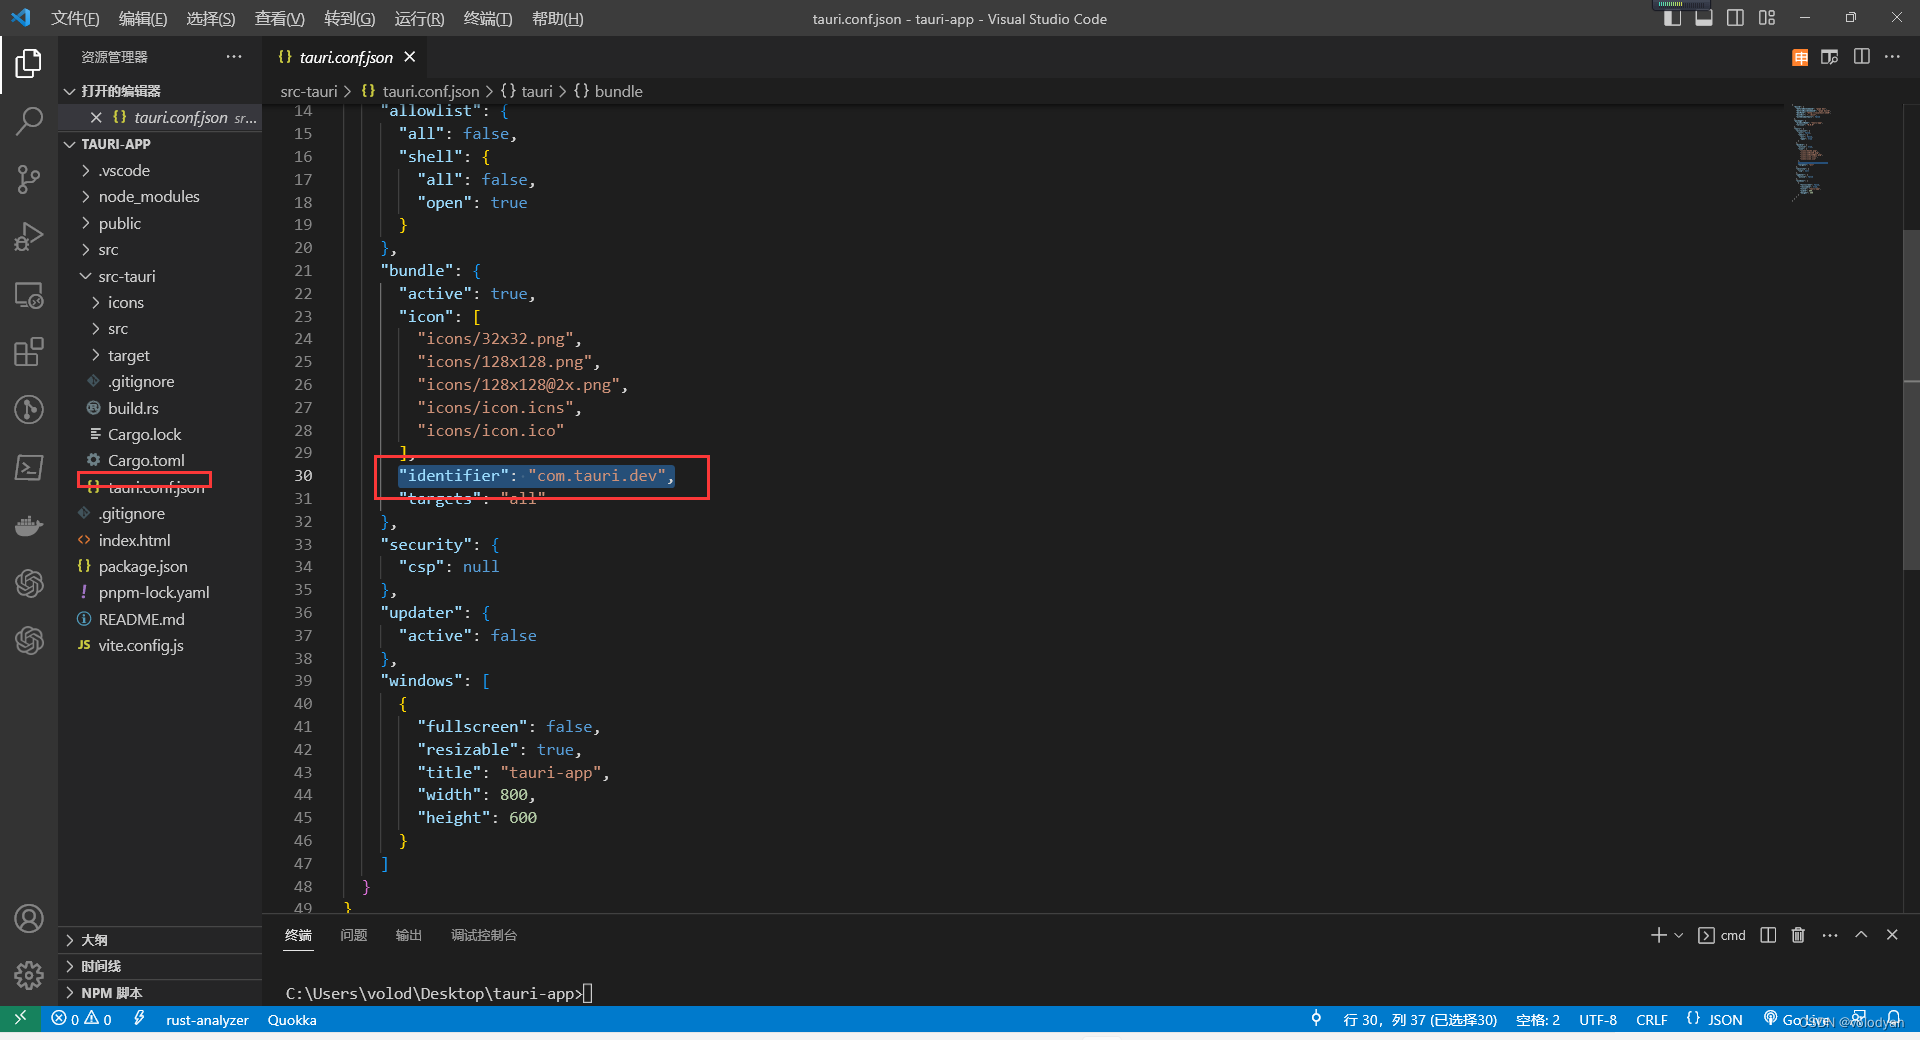
Task: Open Run and Debug view
Action: [29, 237]
